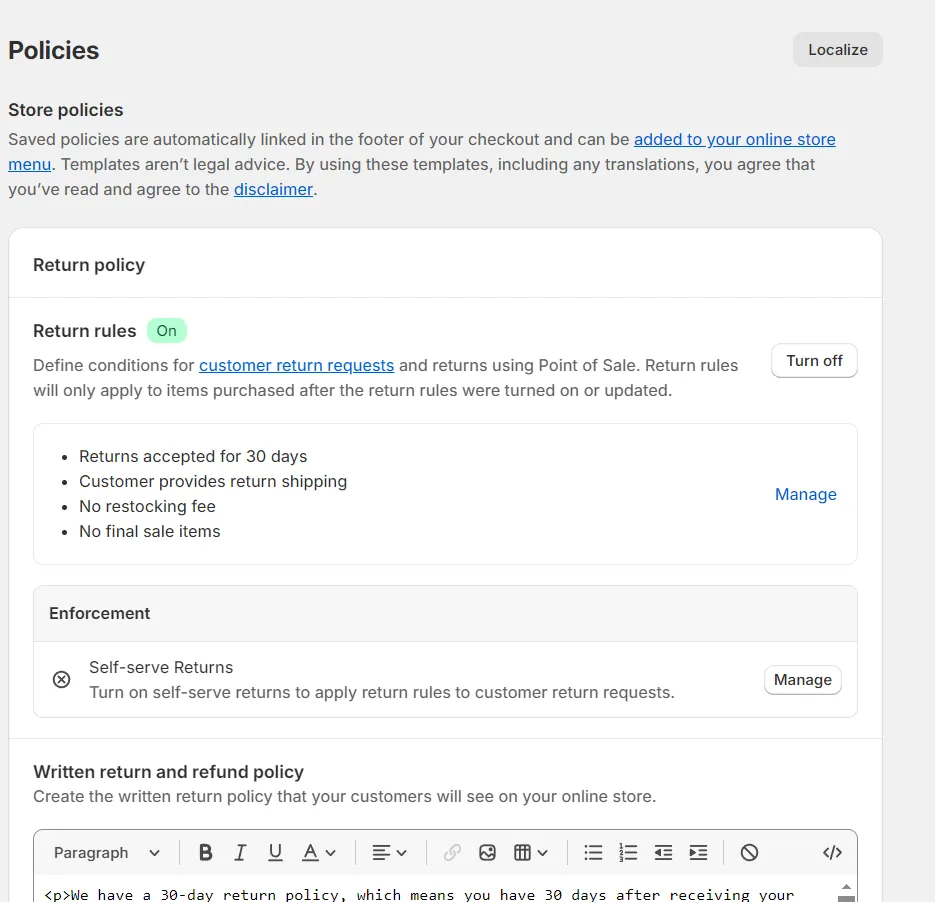Open the text color dropdown
The width and height of the screenshot is (935, 902).
[319, 853]
